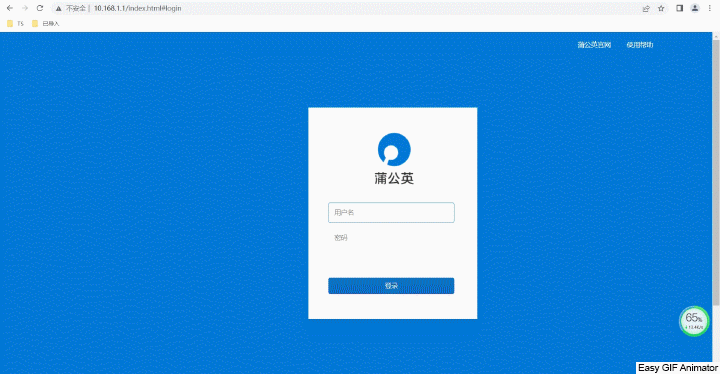Click the share page icon in address bar
The height and width of the screenshot is (374, 720).
pyautogui.click(x=646, y=8)
